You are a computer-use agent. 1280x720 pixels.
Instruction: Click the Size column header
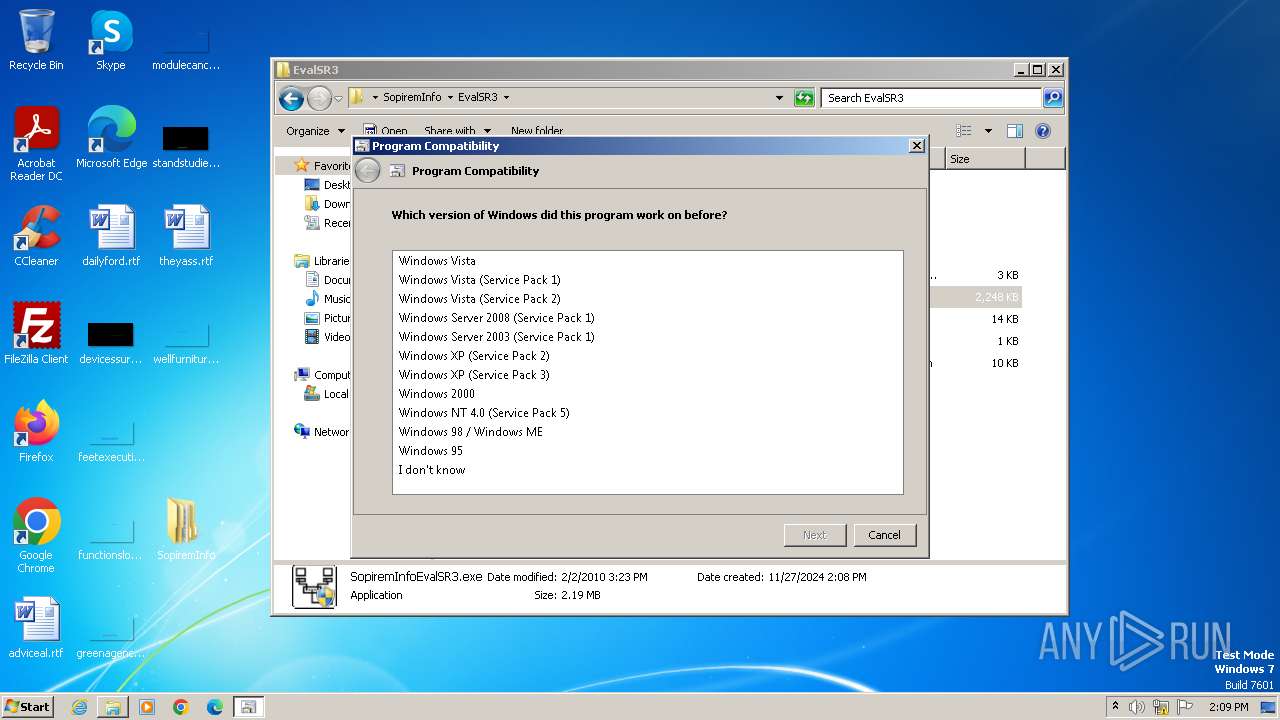coord(984,159)
